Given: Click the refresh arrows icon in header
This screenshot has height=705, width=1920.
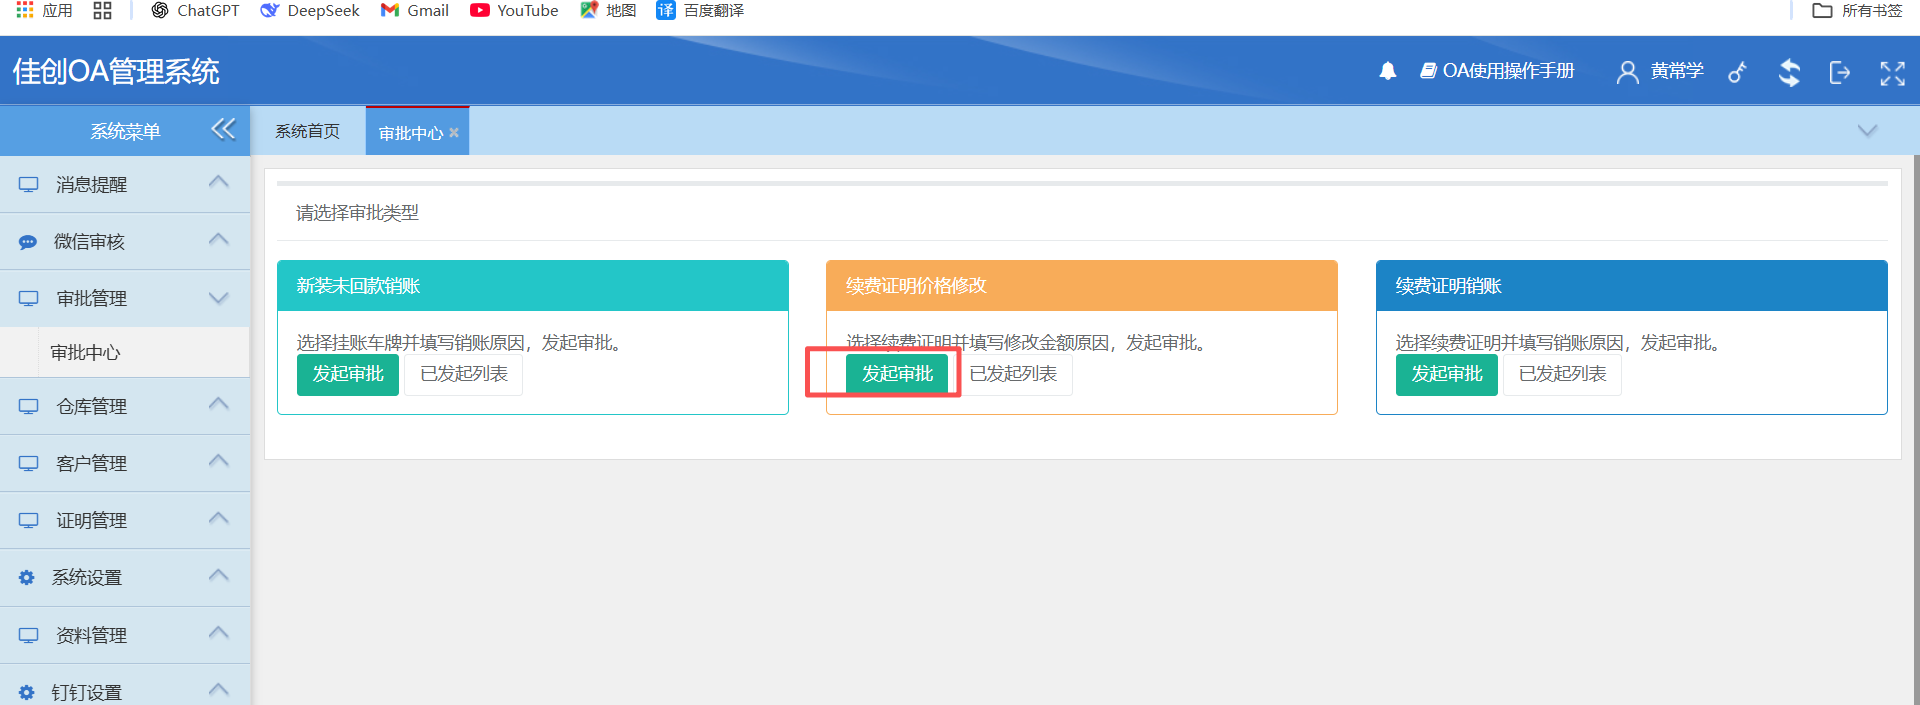Looking at the screenshot, I should pyautogui.click(x=1789, y=72).
